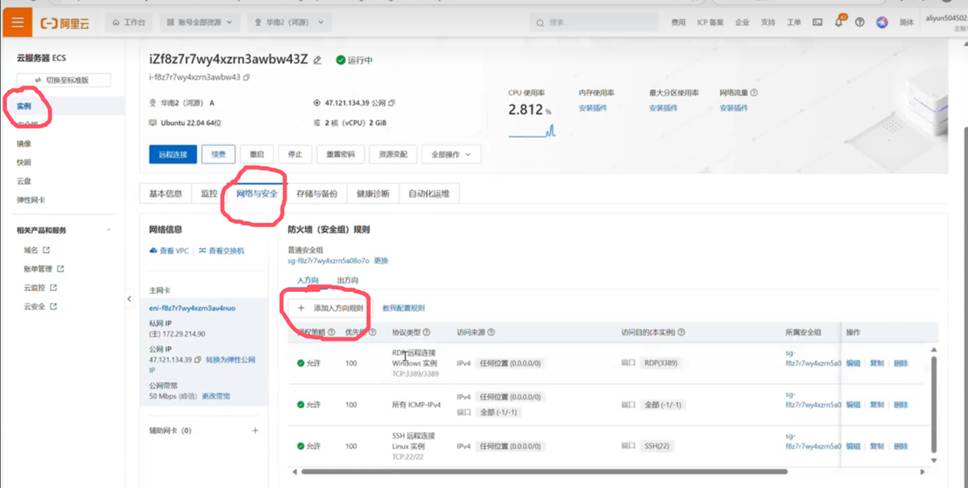The image size is (968, 488).
Task: Click the notification bell icon
Action: 838,22
